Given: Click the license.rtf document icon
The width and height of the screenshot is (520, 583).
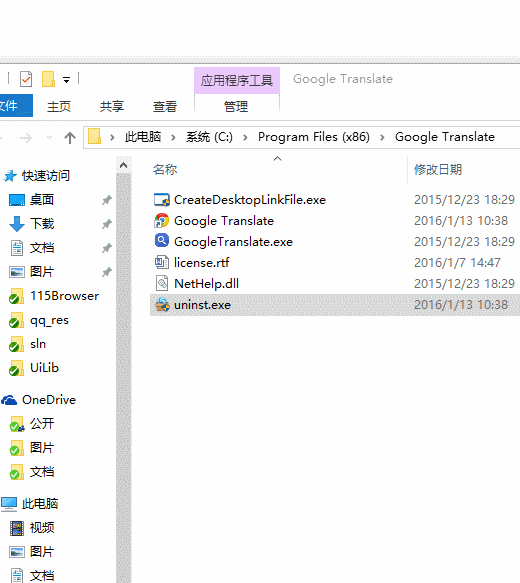Looking at the screenshot, I should click(162, 262).
